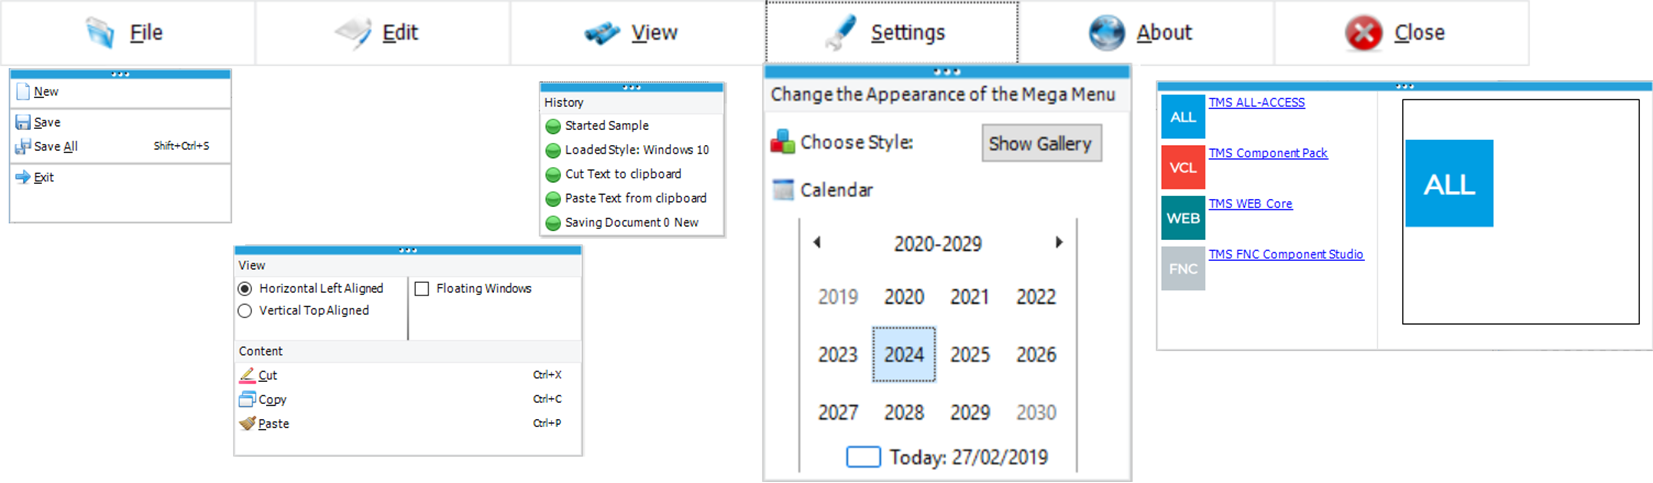
Task: Click the Copy icon in Content
Action: [247, 399]
